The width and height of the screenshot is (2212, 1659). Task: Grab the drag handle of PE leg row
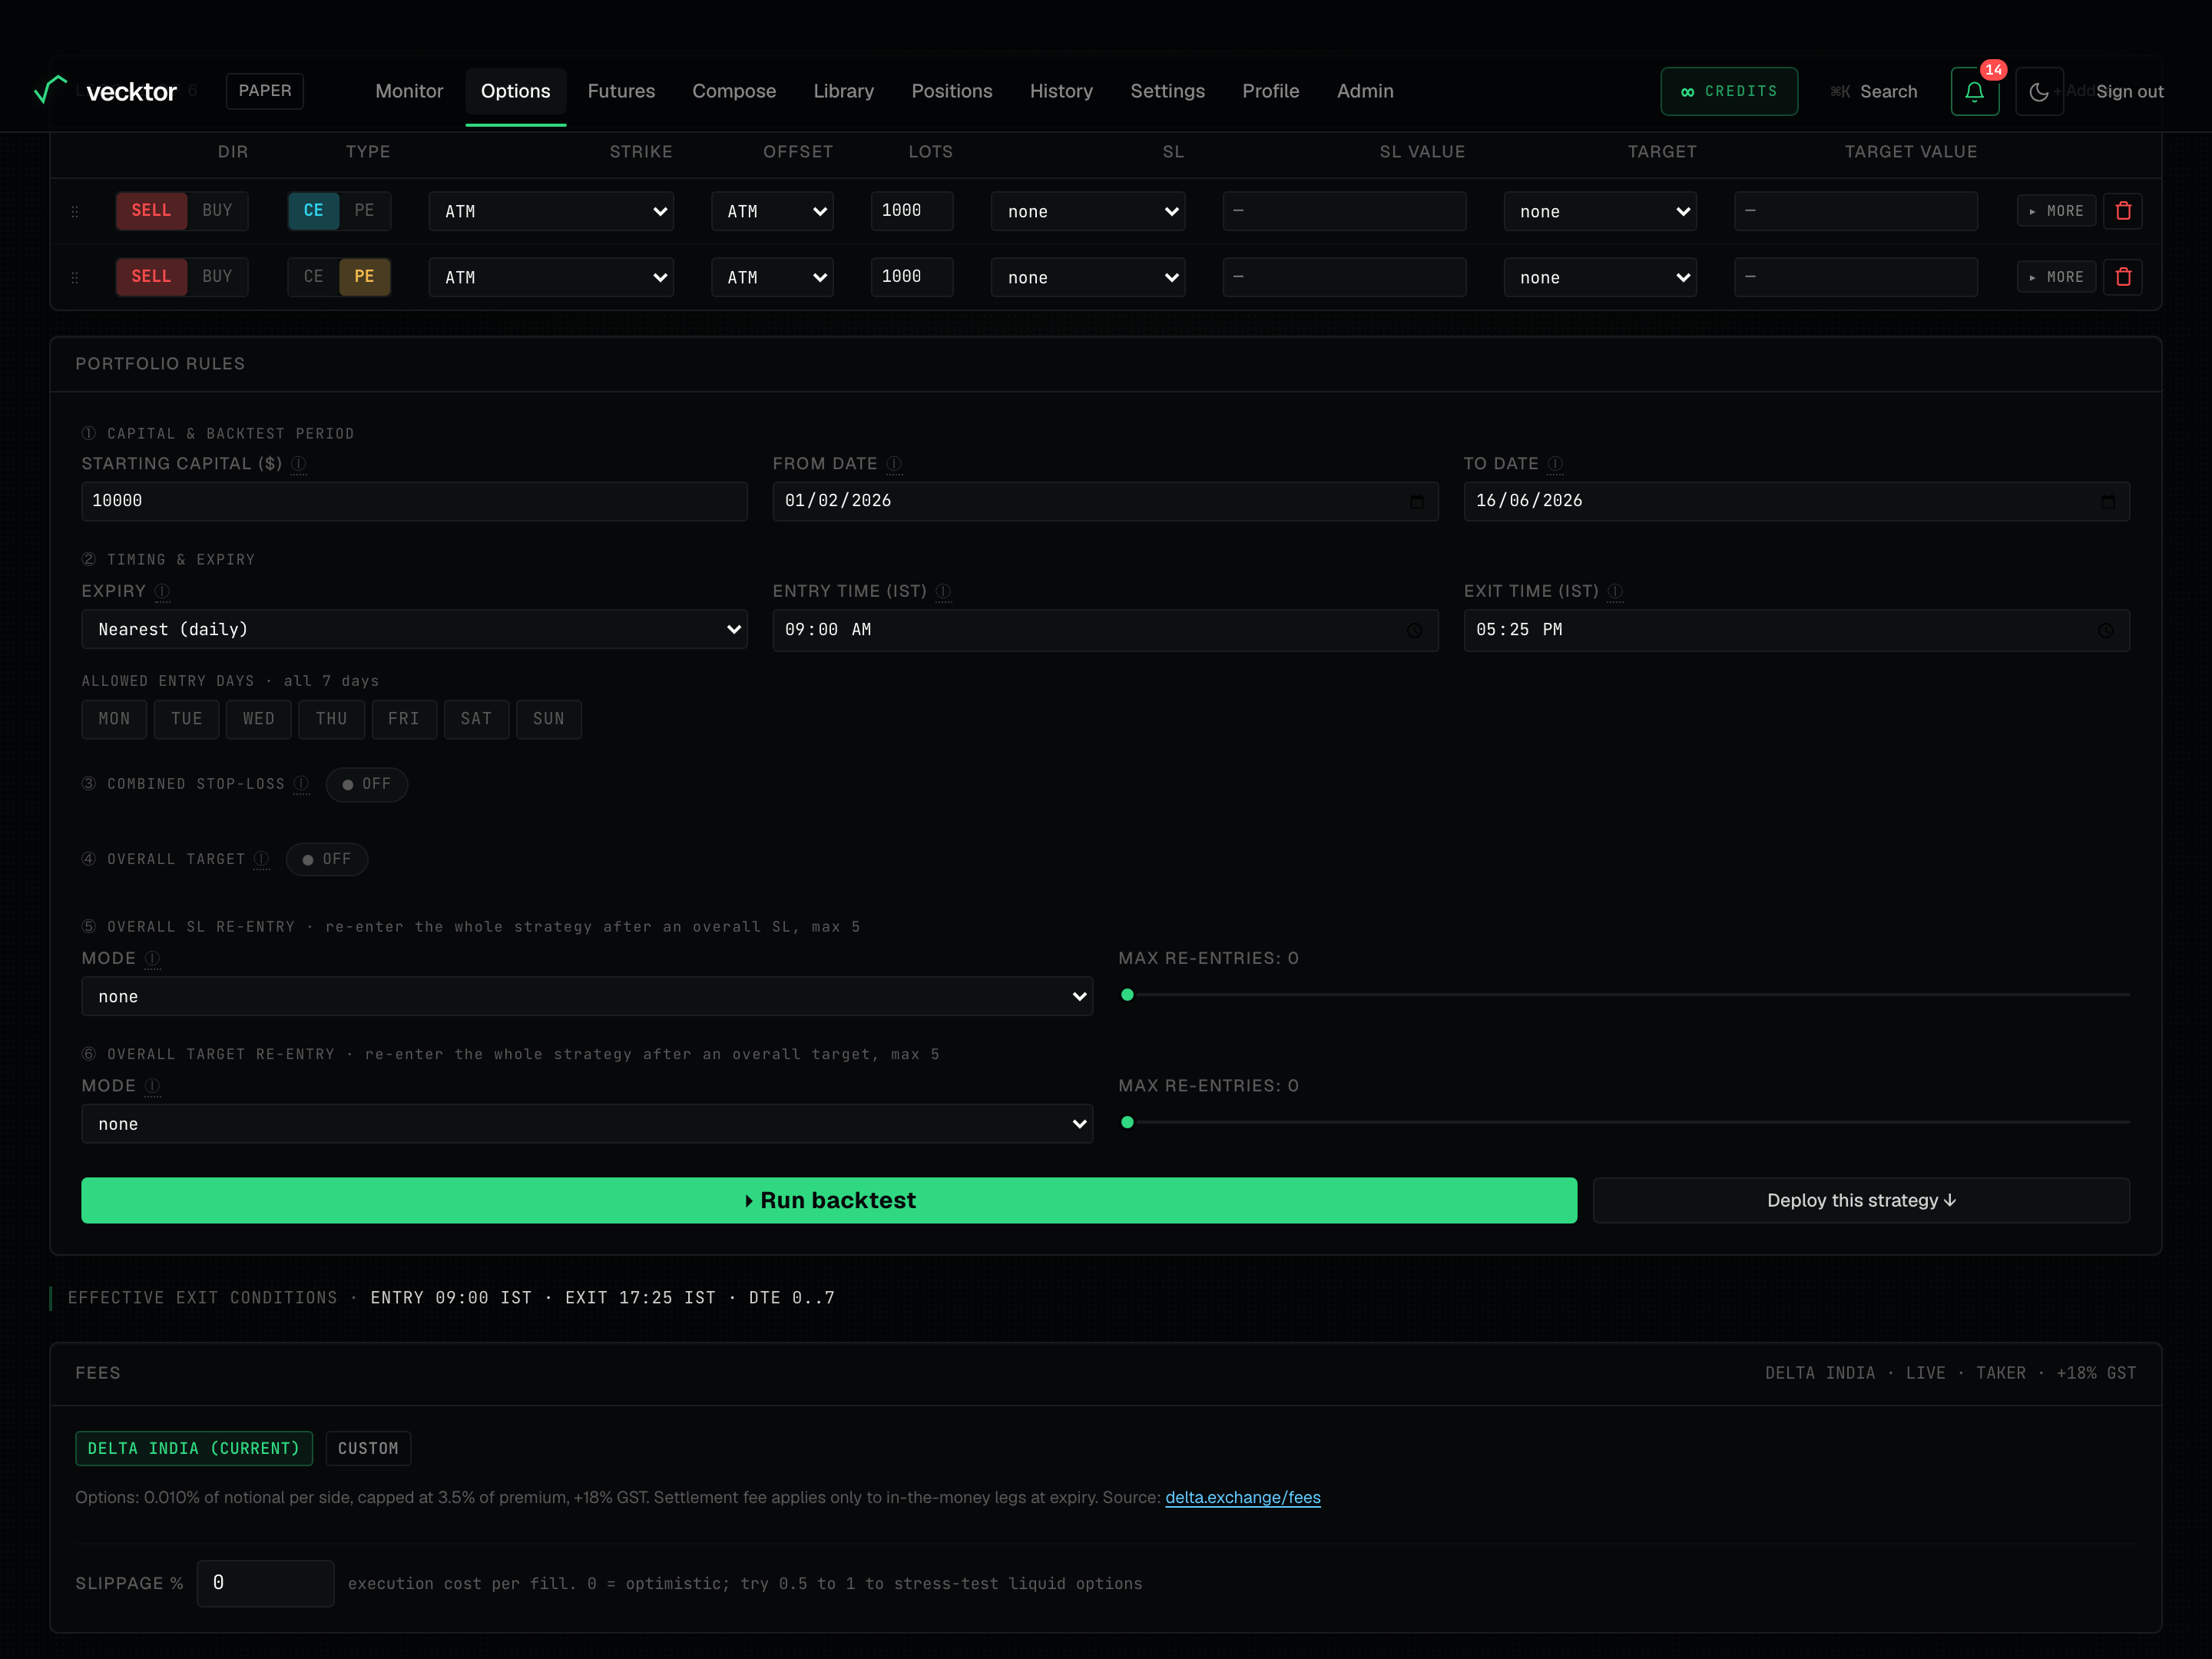click(x=75, y=278)
